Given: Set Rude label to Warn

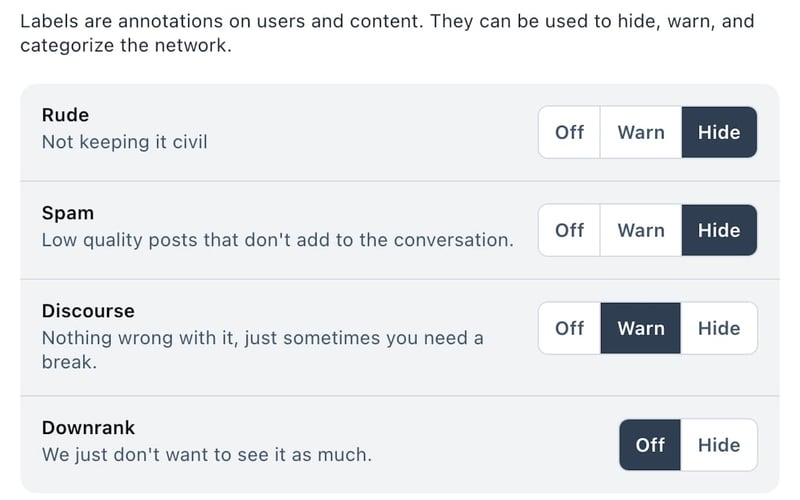Looking at the screenshot, I should pos(641,132).
